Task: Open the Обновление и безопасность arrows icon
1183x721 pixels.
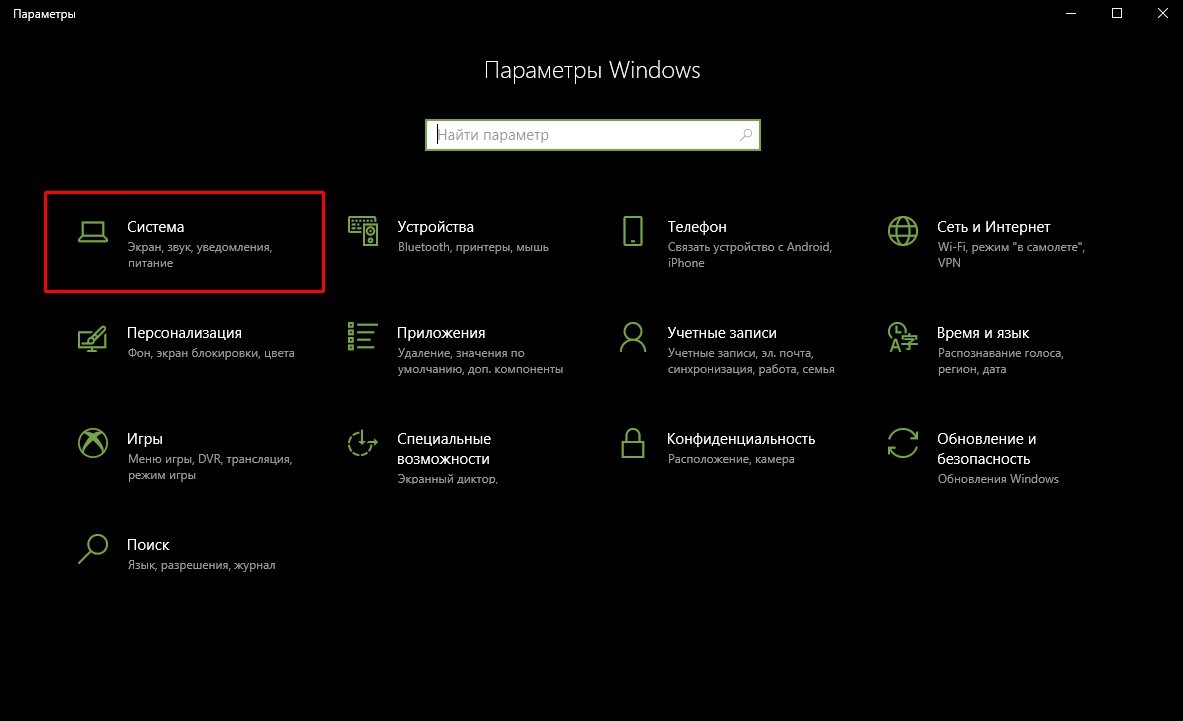Action: 903,443
